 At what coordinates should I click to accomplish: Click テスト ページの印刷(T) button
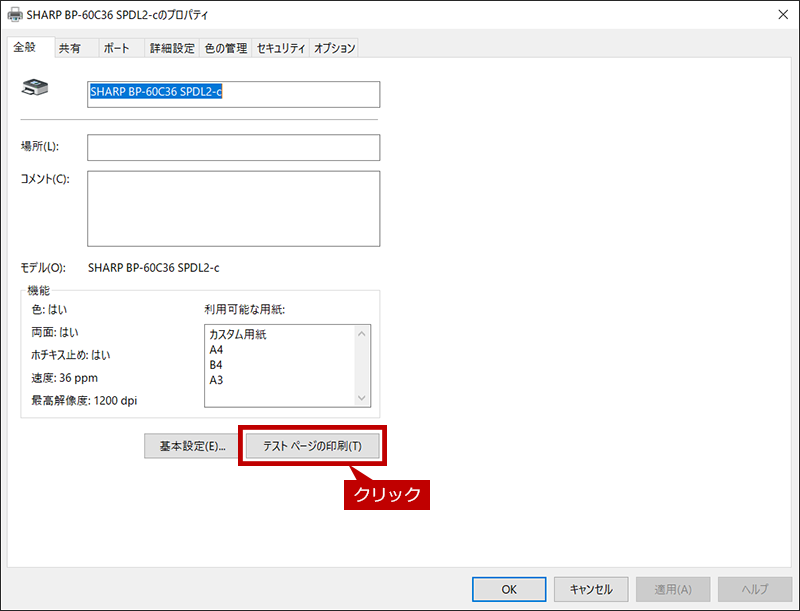click(312, 446)
